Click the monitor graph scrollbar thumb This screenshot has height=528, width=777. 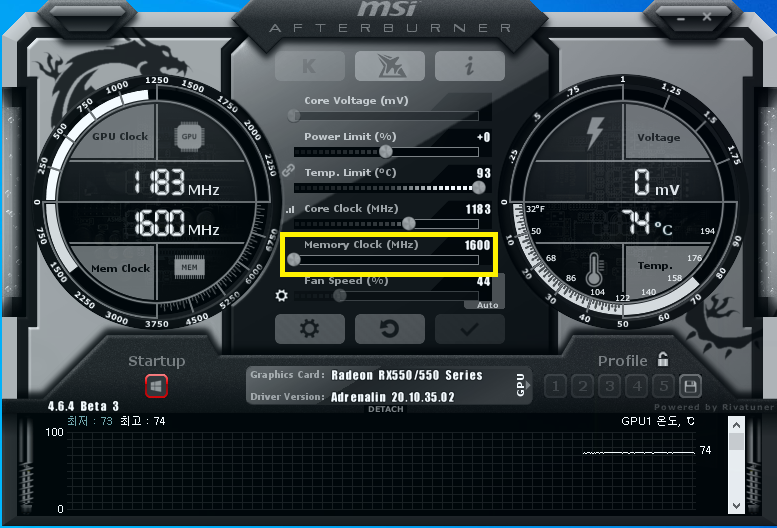point(736,442)
